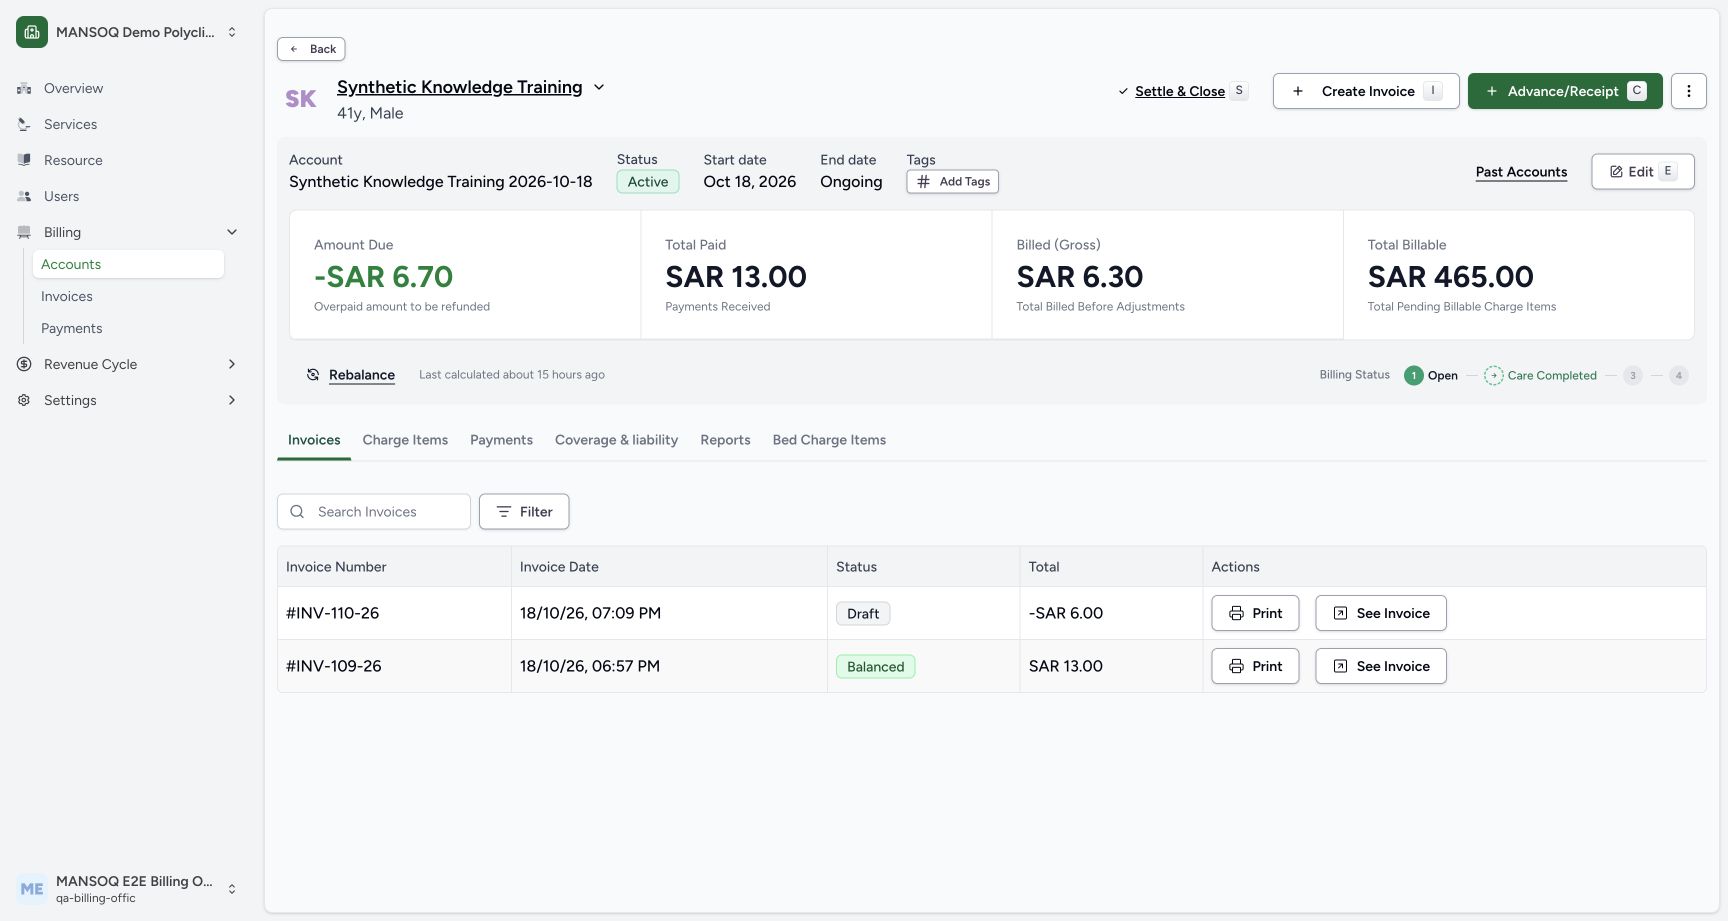Open the Reports tab
The image size is (1728, 921).
(725, 440)
